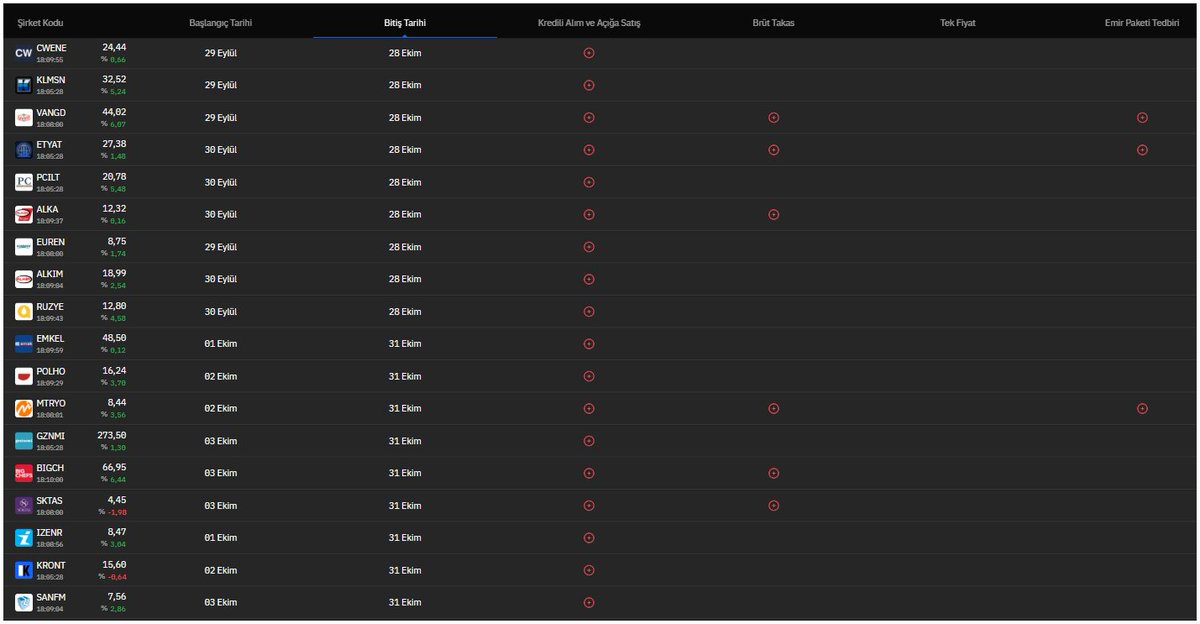The height and width of the screenshot is (624, 1200).
Task: Open the VANGD stock code link
Action: pos(51,113)
